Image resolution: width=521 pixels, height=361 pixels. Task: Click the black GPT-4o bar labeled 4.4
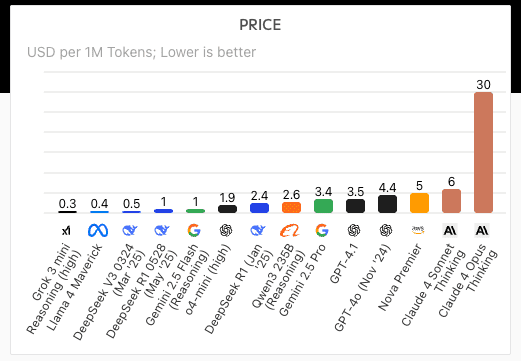387,204
